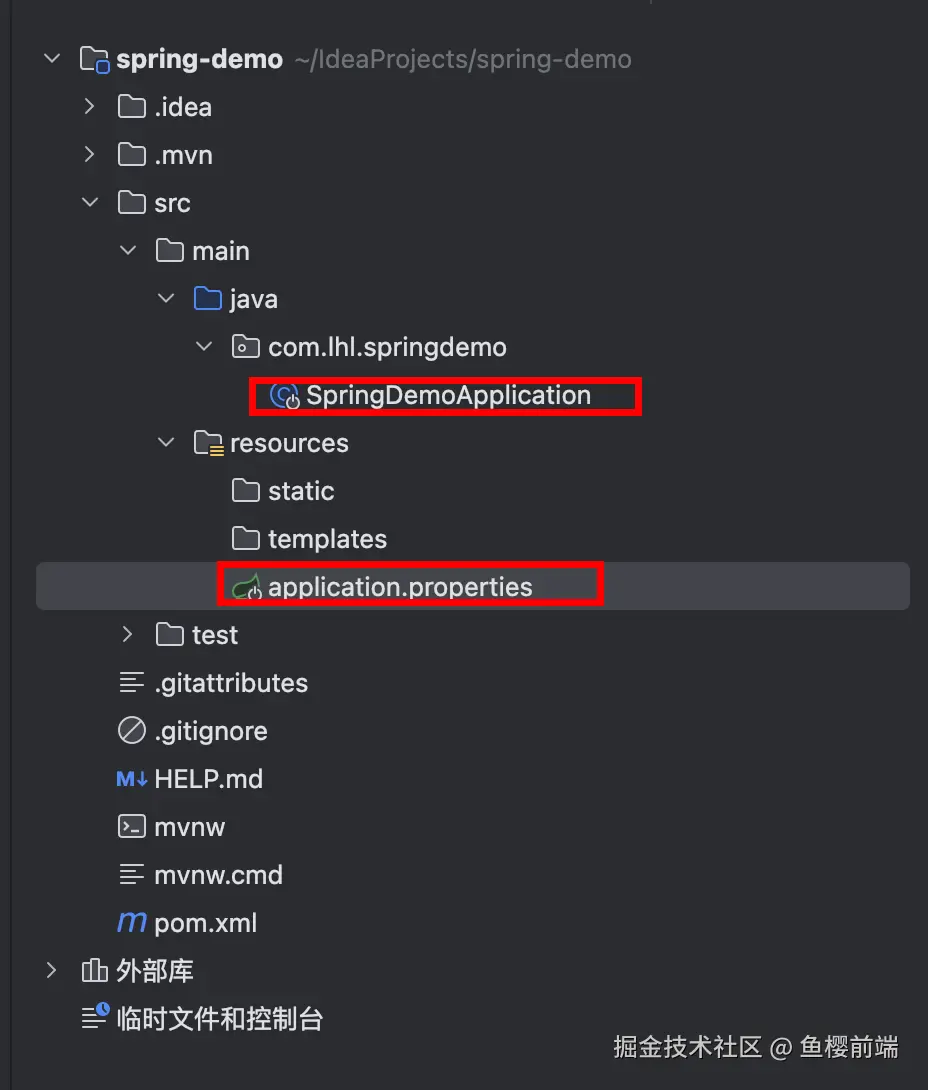Click the external libraries bar-chart icon

94,970
